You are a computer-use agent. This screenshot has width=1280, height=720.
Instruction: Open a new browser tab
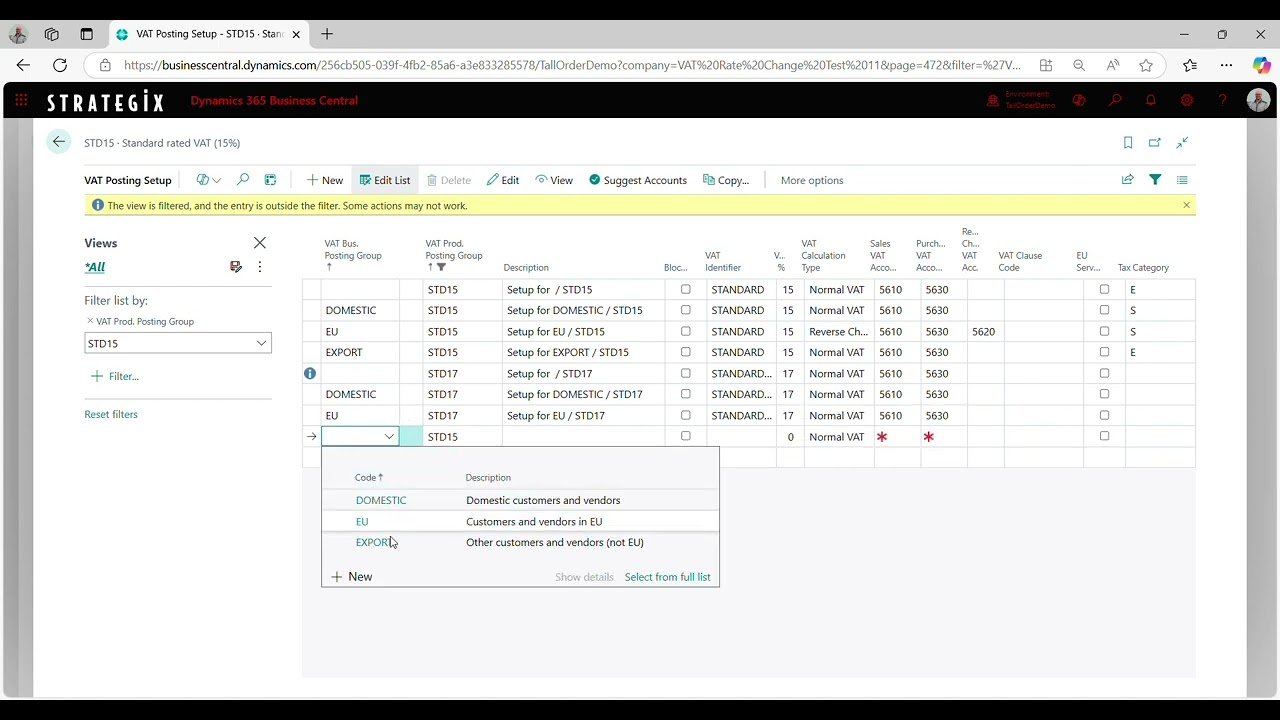coord(327,34)
